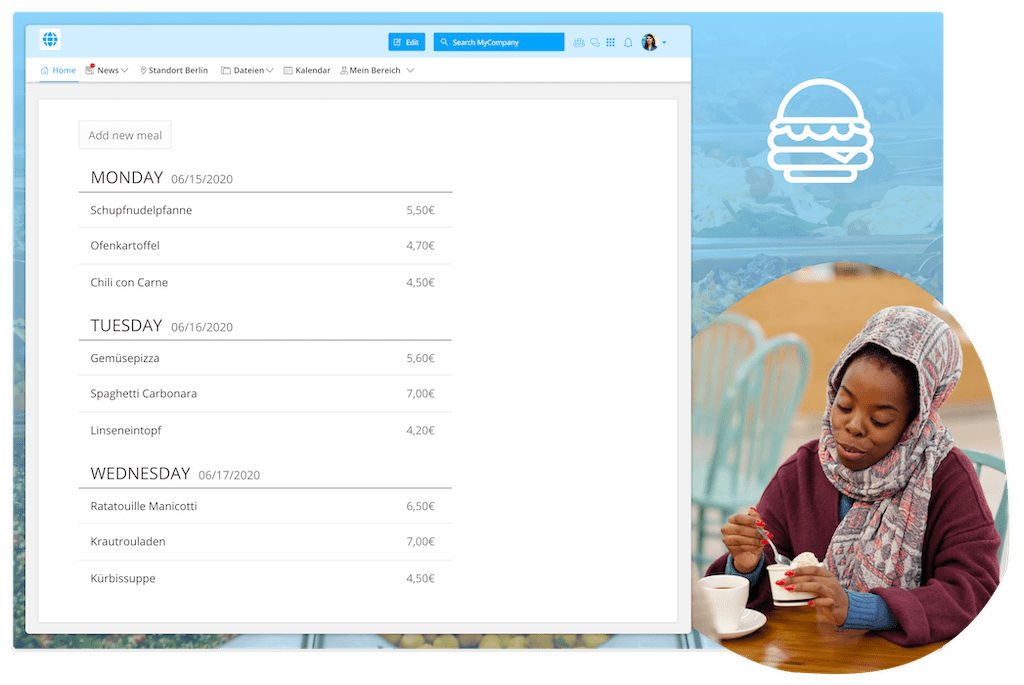Open the people directory icon
1024x685 pixels.
[x=578, y=43]
